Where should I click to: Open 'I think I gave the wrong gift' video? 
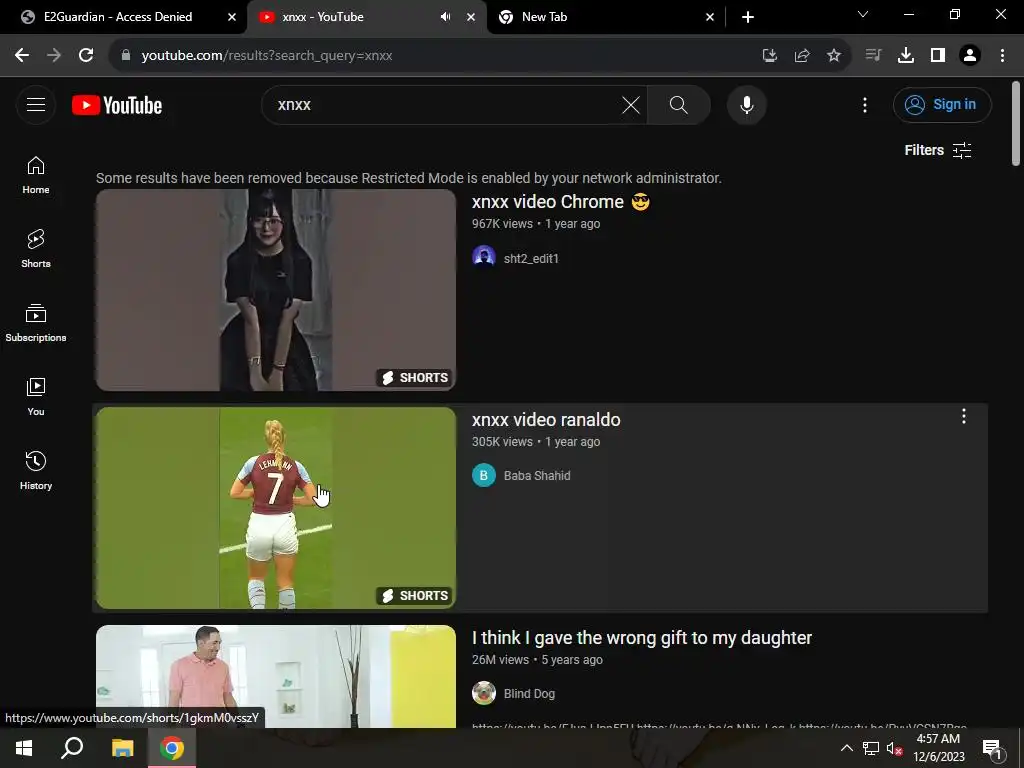[x=642, y=638]
